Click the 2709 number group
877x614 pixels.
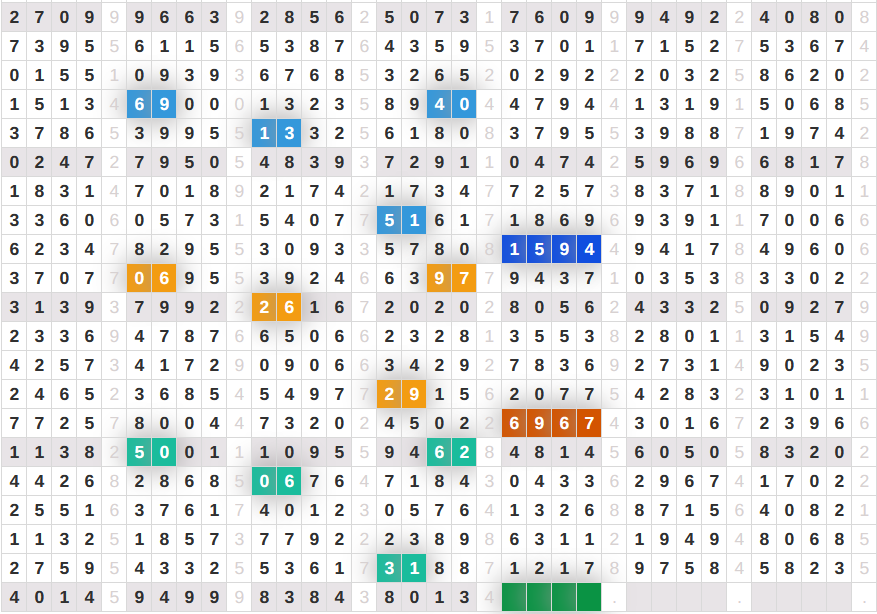click(x=51, y=17)
